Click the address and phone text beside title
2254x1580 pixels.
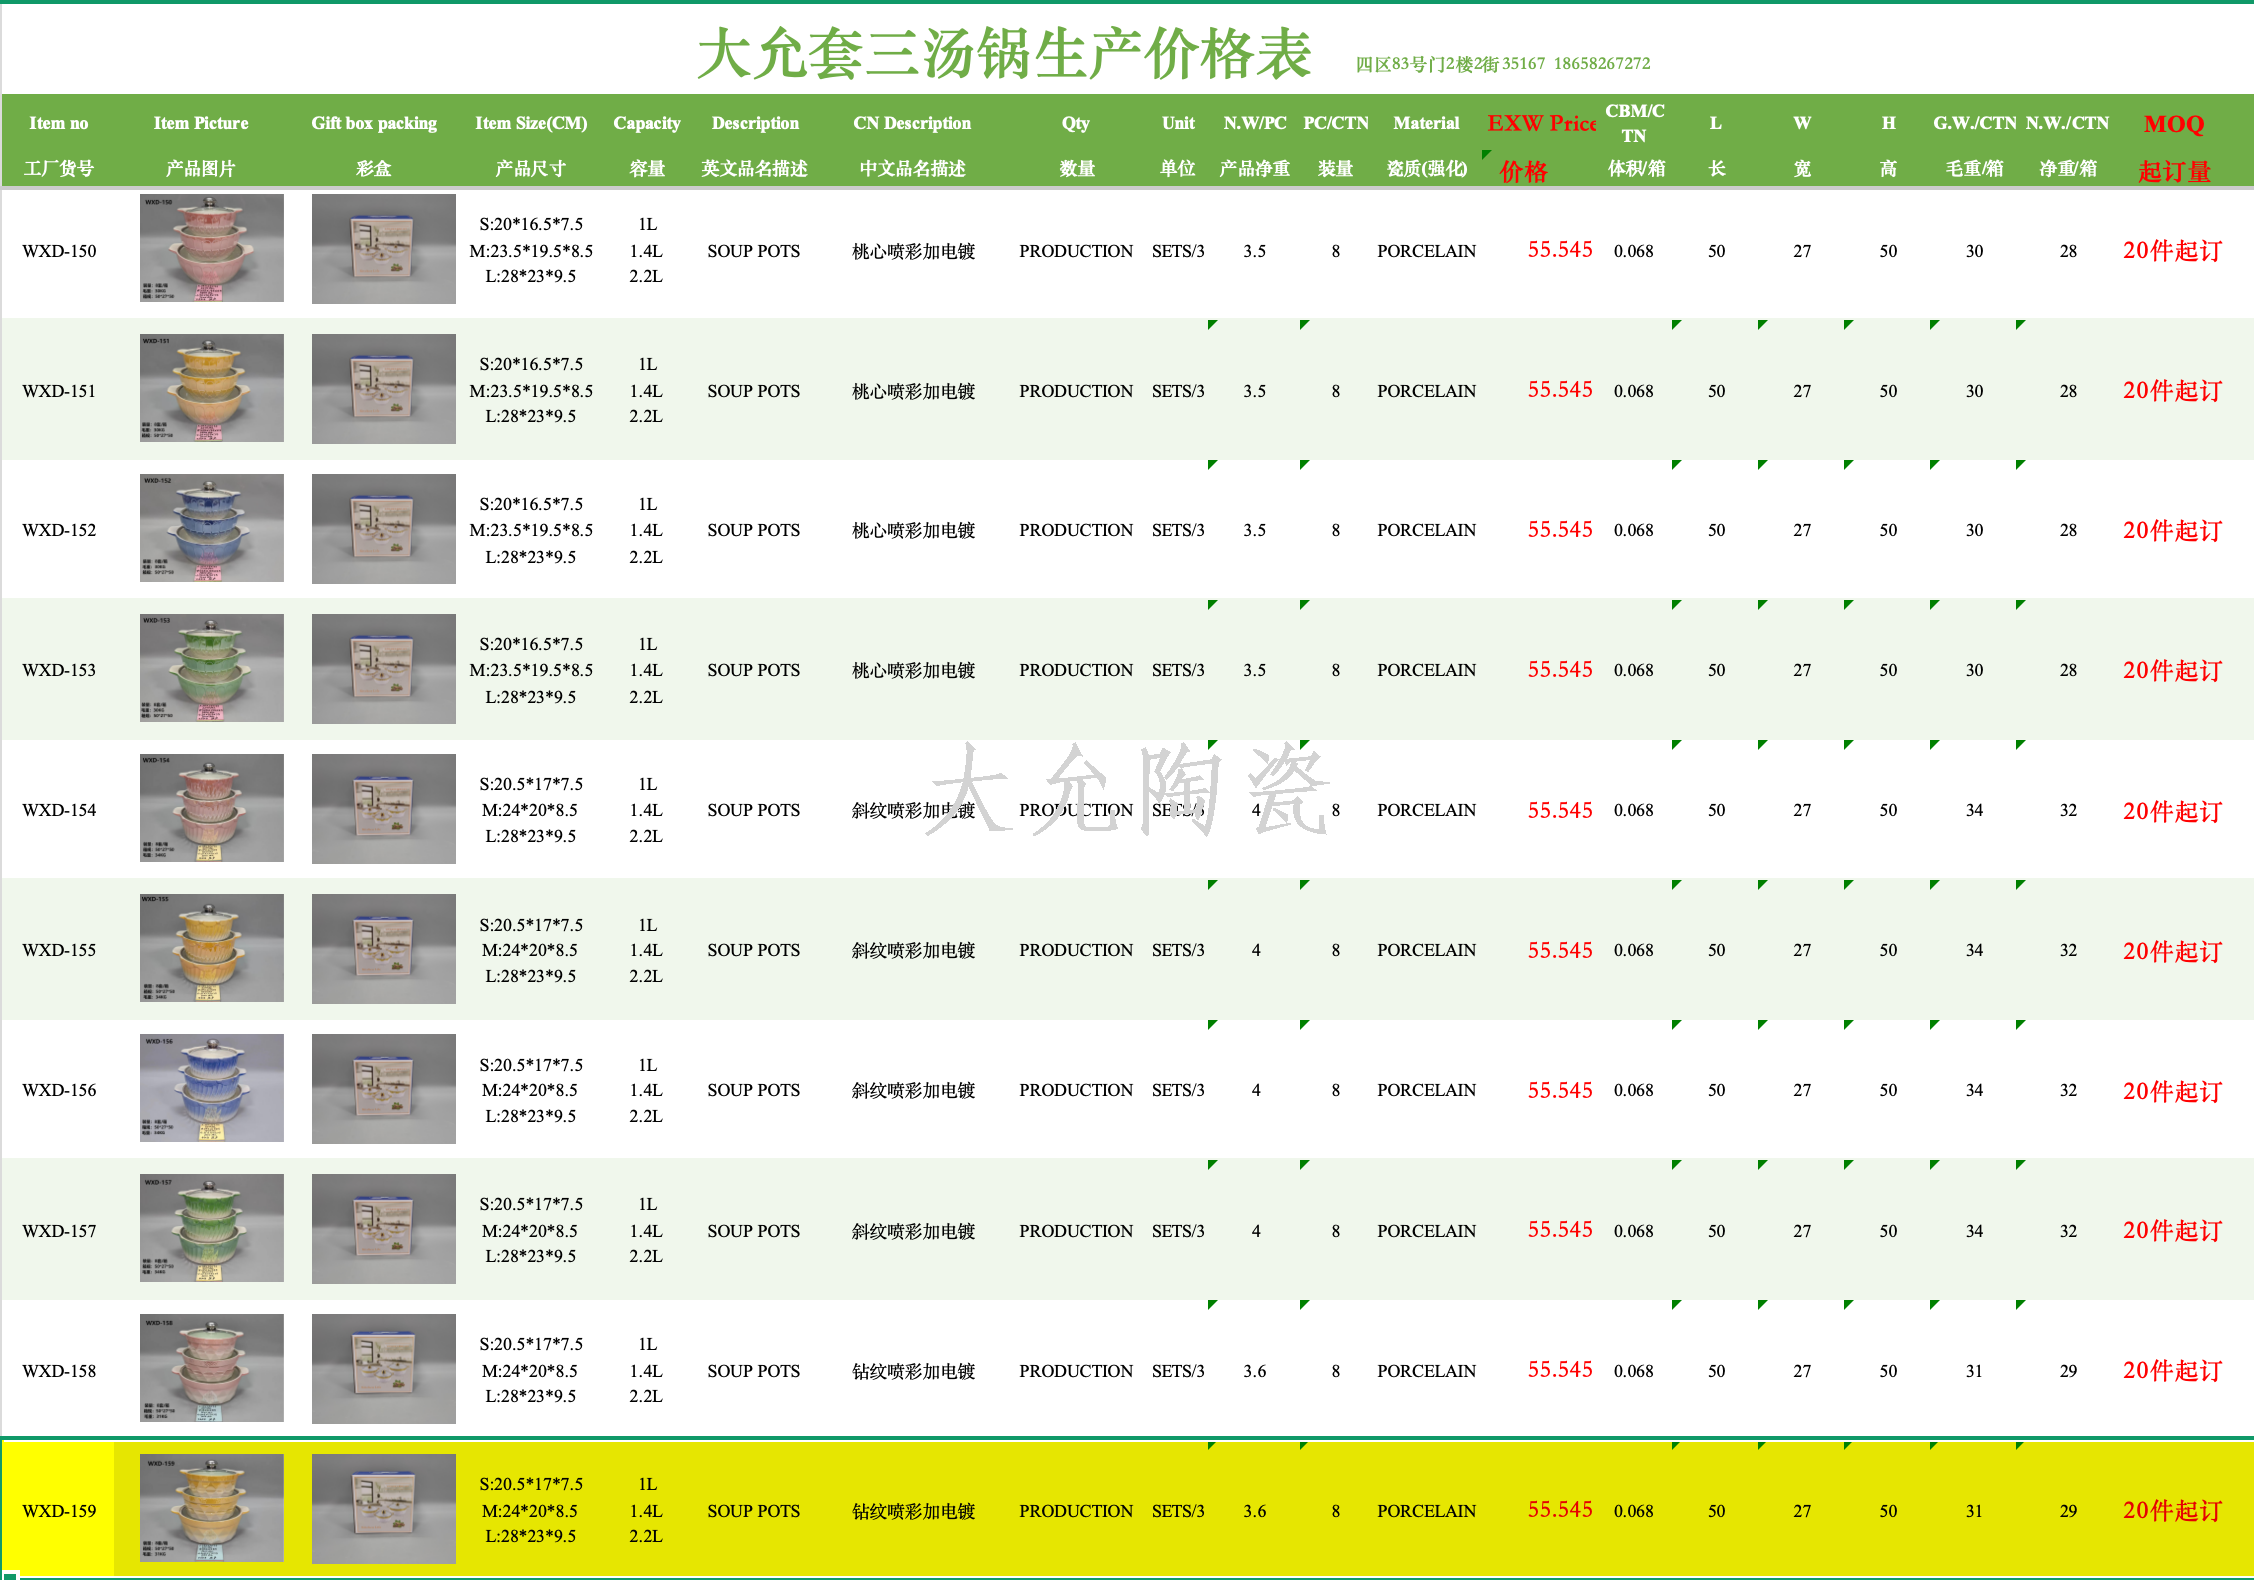tap(1502, 64)
